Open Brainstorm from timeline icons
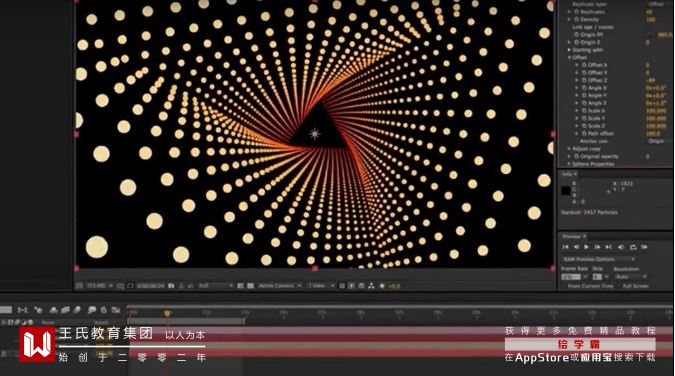This screenshot has height=376, width=675. (x=91, y=310)
